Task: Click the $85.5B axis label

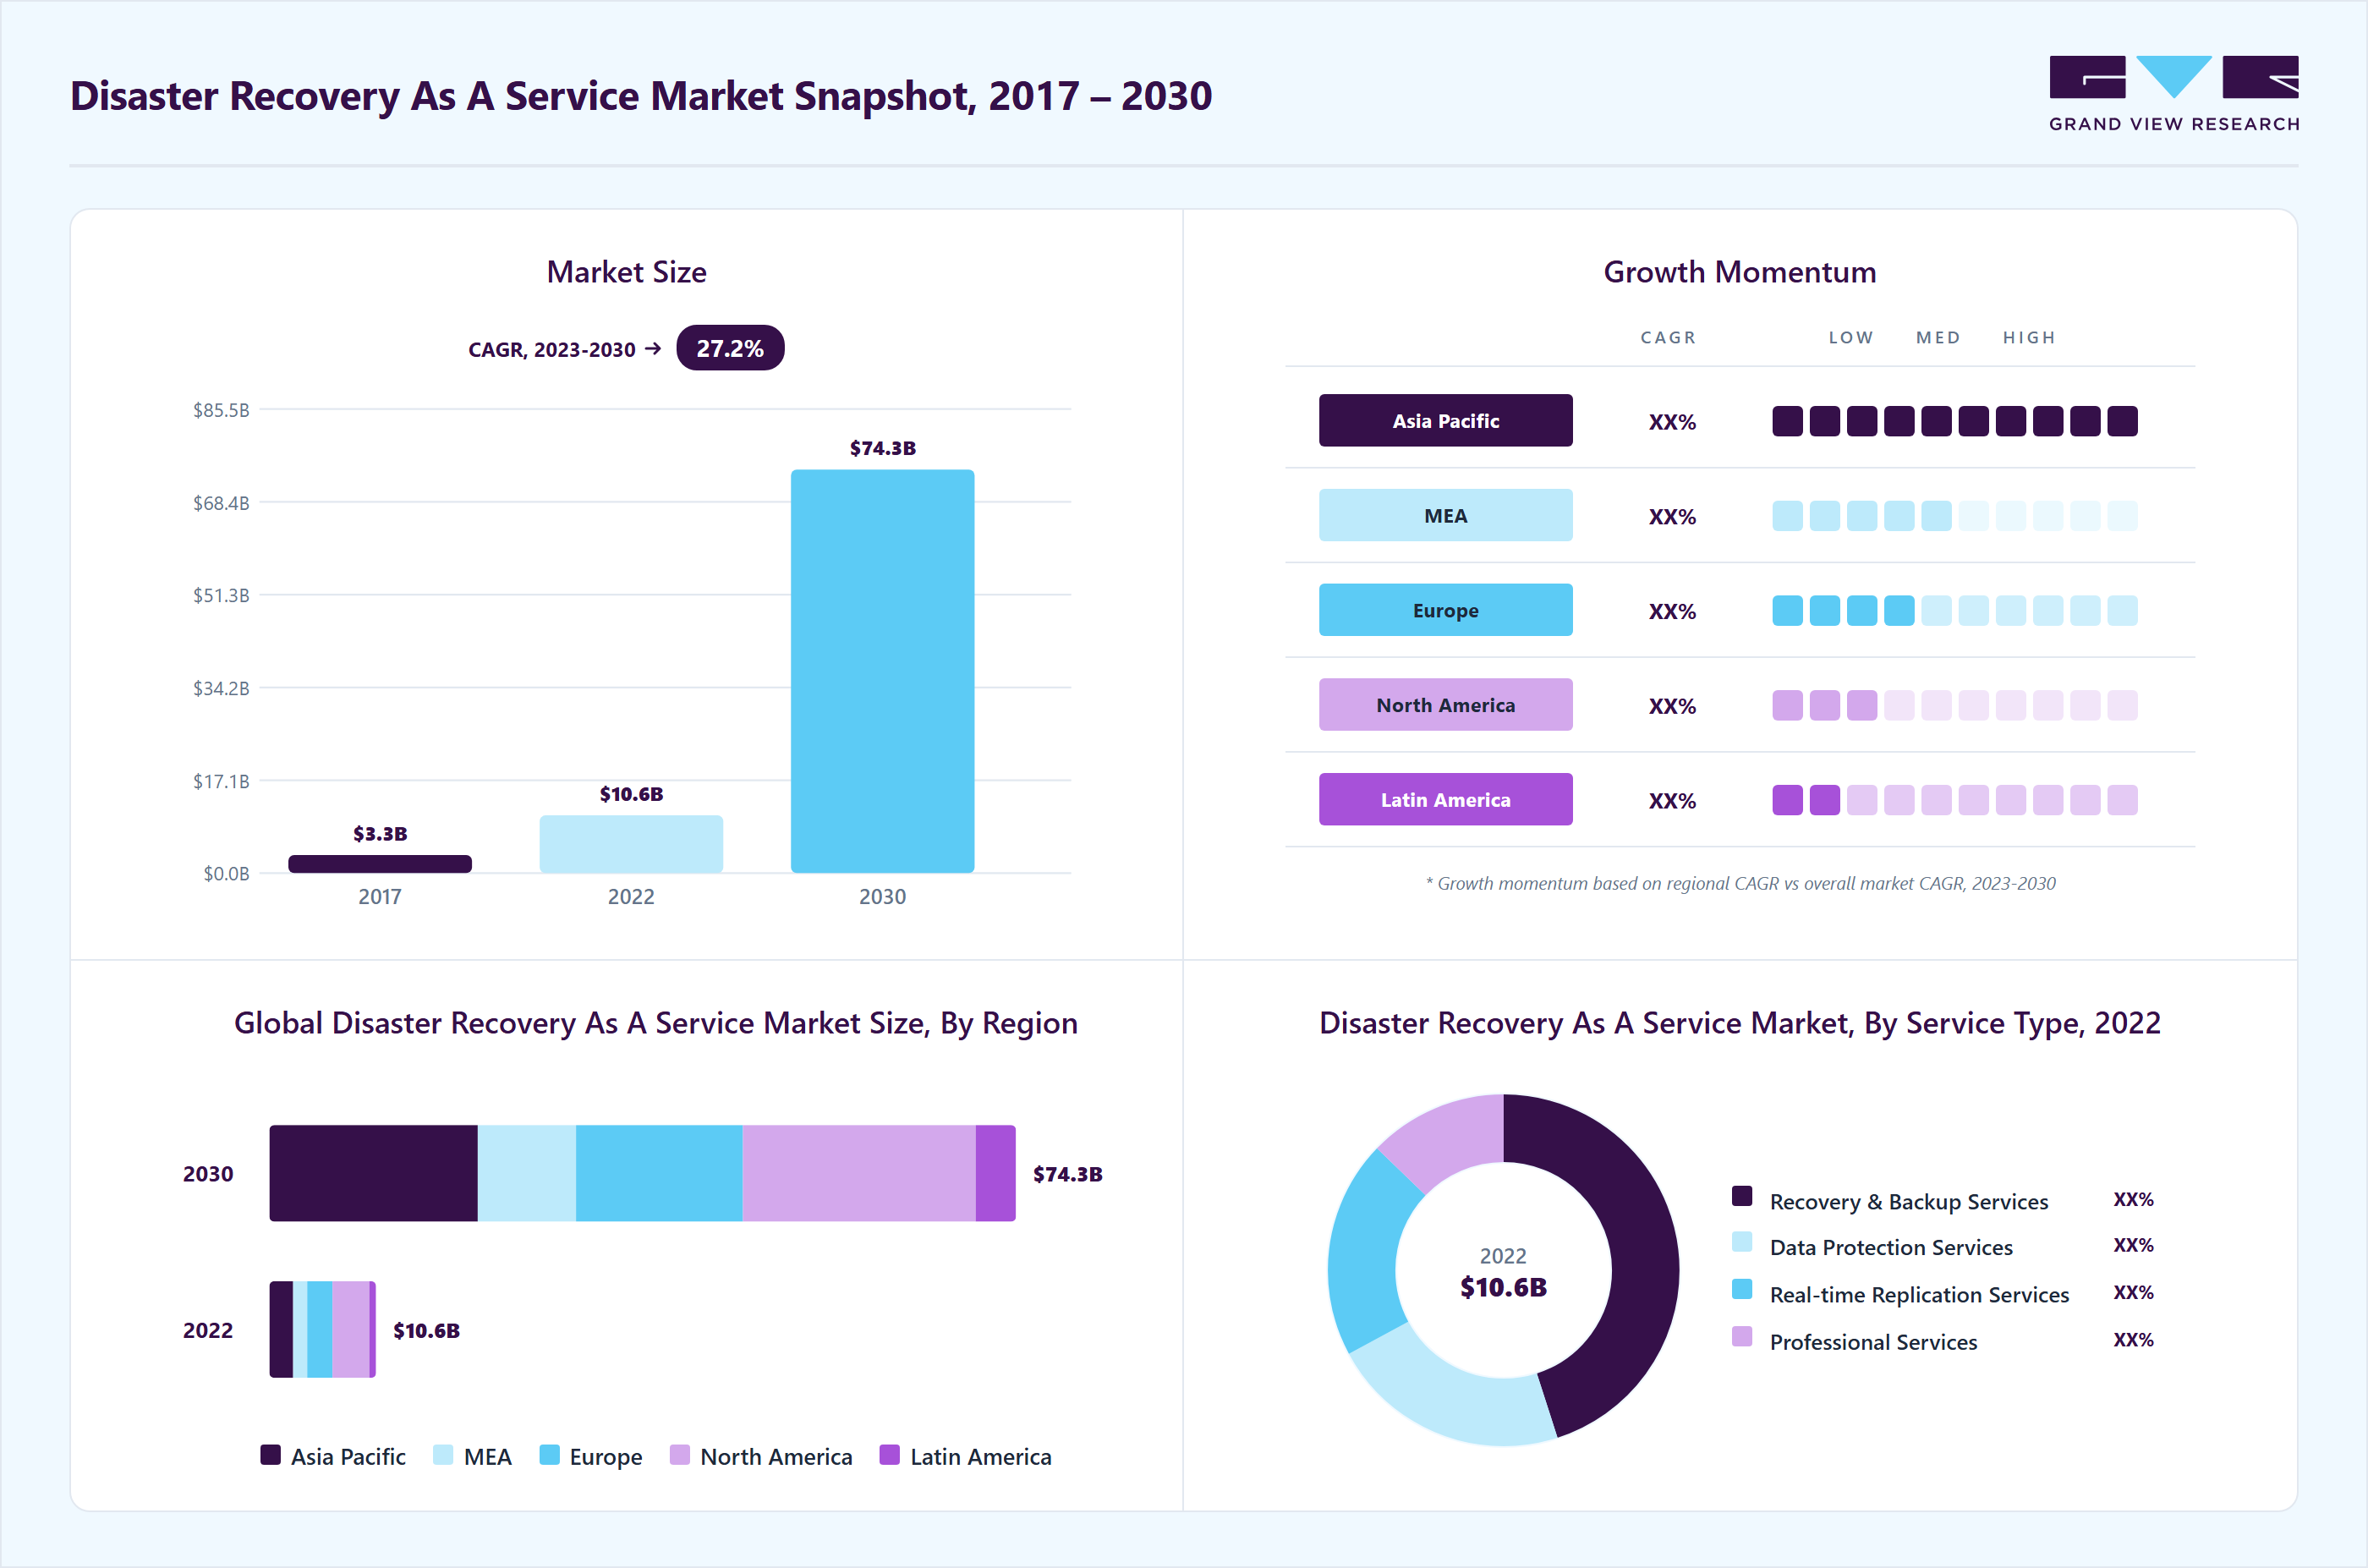Action: (x=221, y=410)
